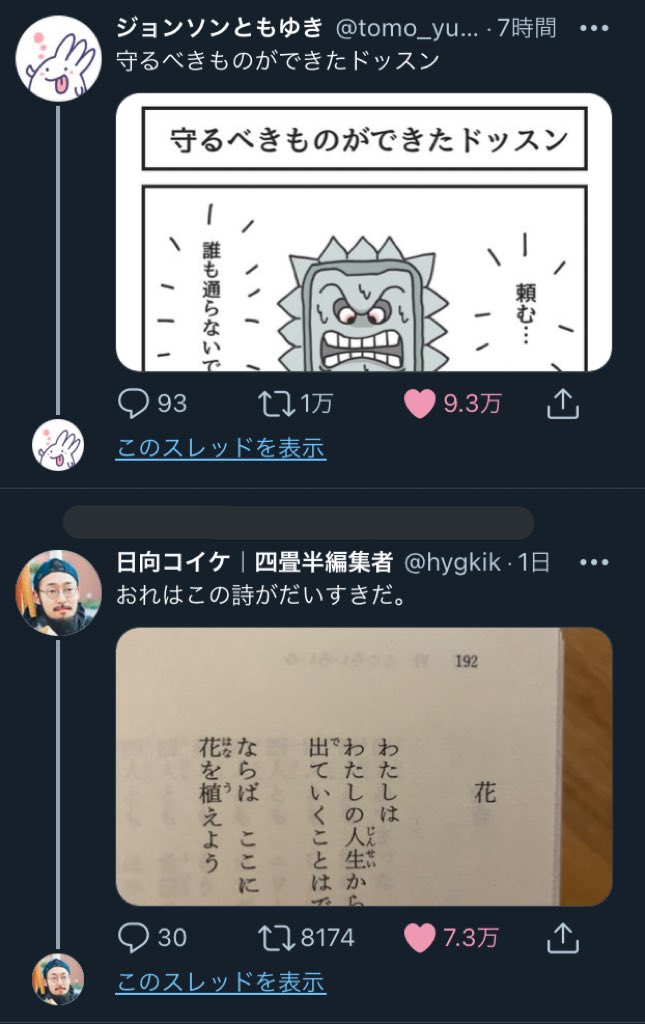Screen dimensions: 645x1024
Task: Open ジョンソンともゆき display name
Action: coord(220,27)
